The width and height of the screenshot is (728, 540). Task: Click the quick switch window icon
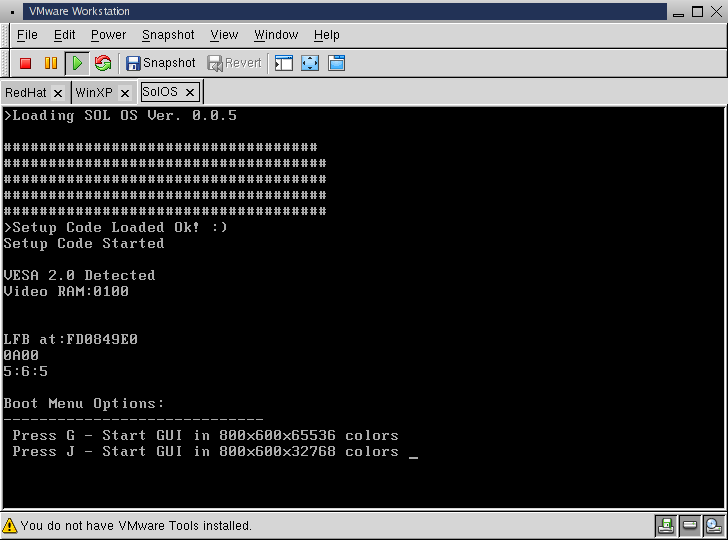coord(336,63)
